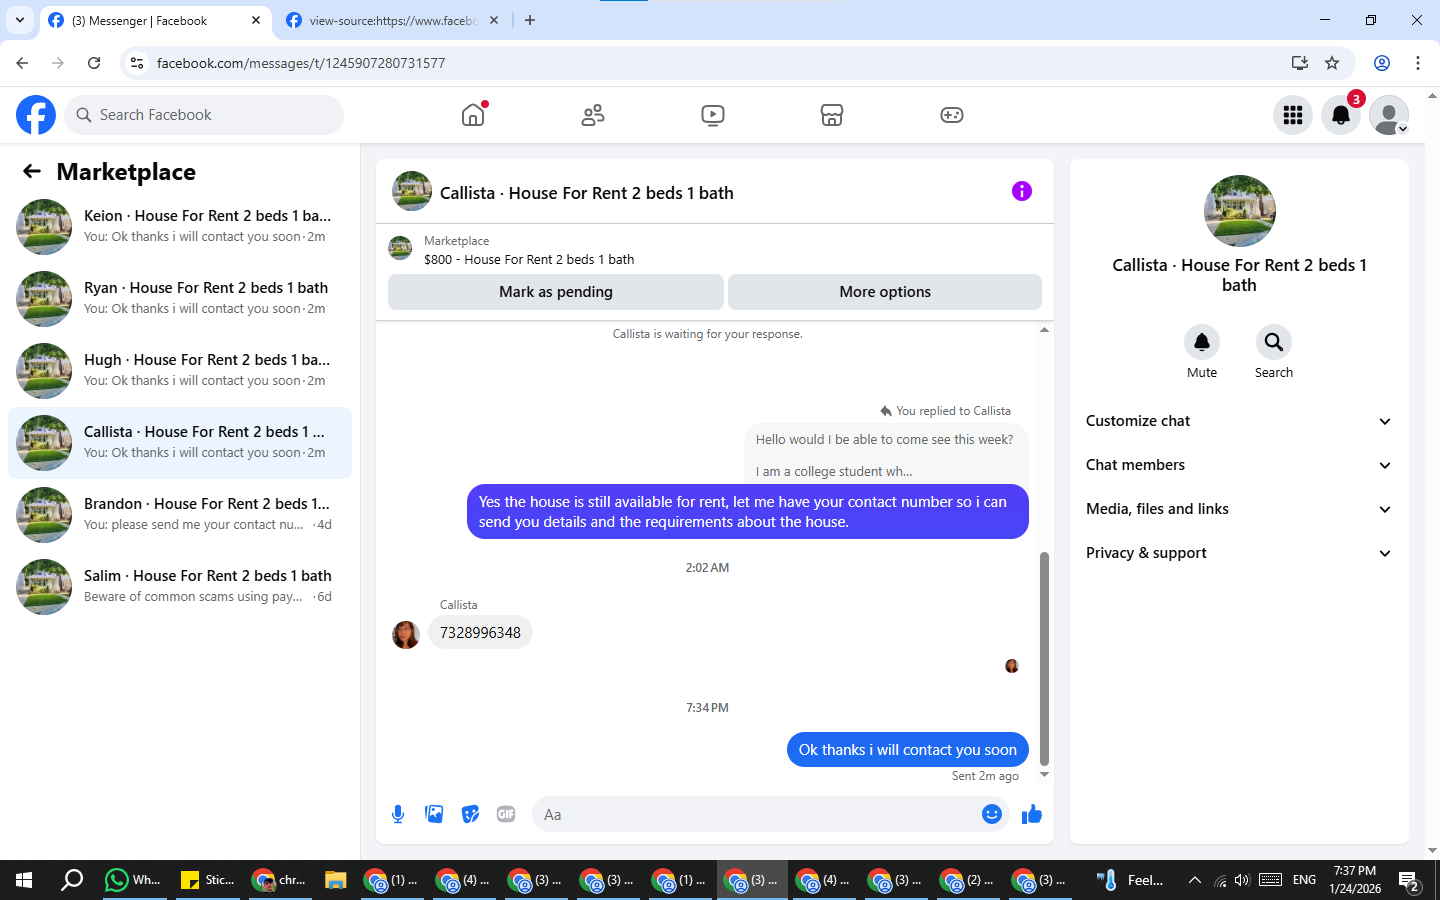
Task: Show hidden system tray icons
Action: [1194, 880]
